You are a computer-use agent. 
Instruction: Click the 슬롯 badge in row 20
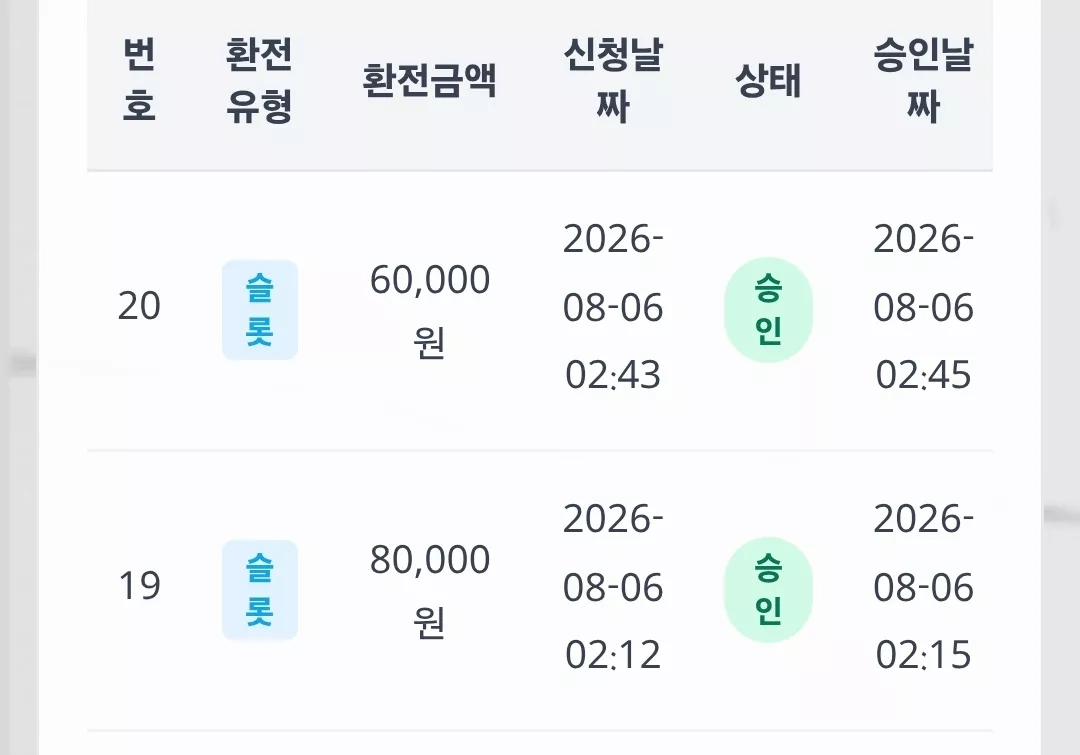[260, 310]
